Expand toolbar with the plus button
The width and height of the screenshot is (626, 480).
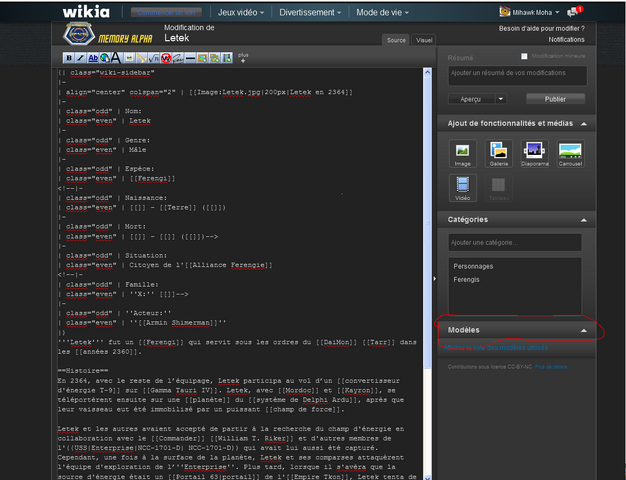(243, 58)
